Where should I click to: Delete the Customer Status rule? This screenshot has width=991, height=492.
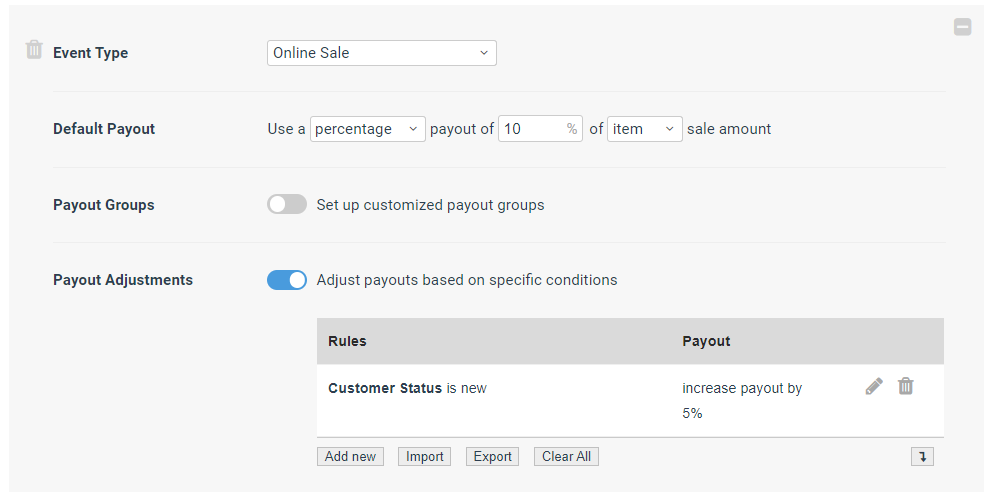906,386
